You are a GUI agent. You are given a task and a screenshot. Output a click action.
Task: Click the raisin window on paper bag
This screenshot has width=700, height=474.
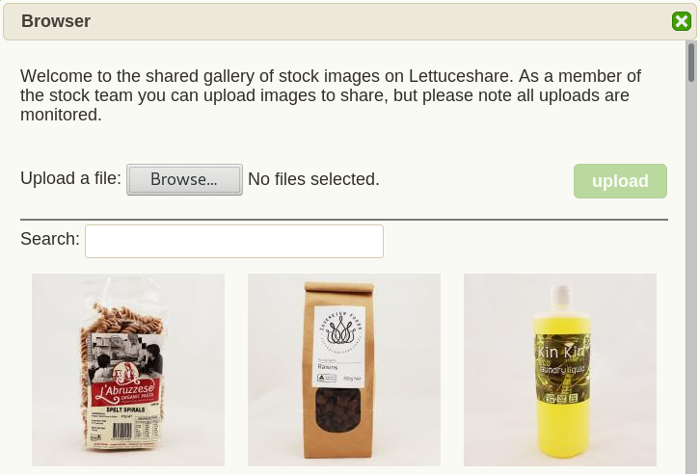point(338,410)
